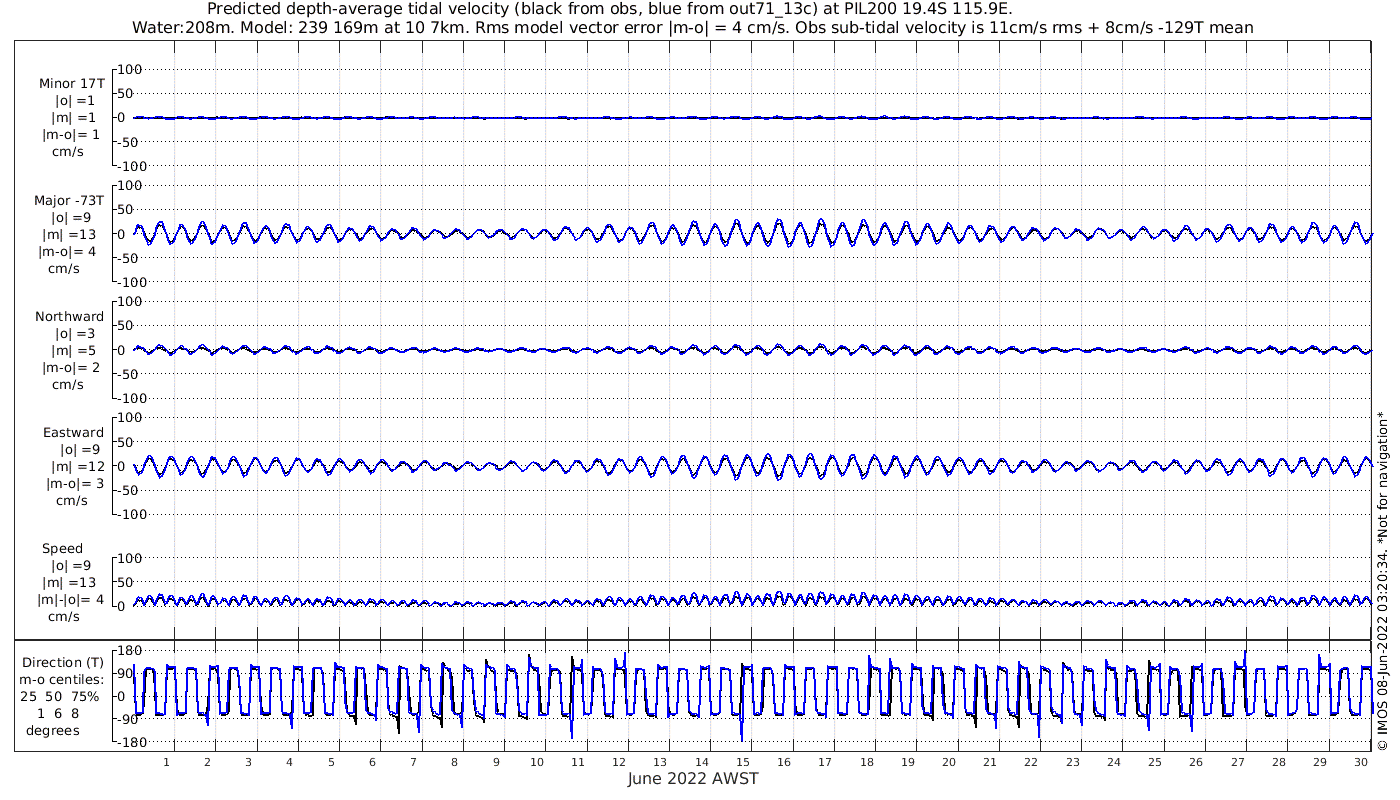1400x800 pixels.
Task: Click day "8" on the date axis
Action: [x=455, y=762]
